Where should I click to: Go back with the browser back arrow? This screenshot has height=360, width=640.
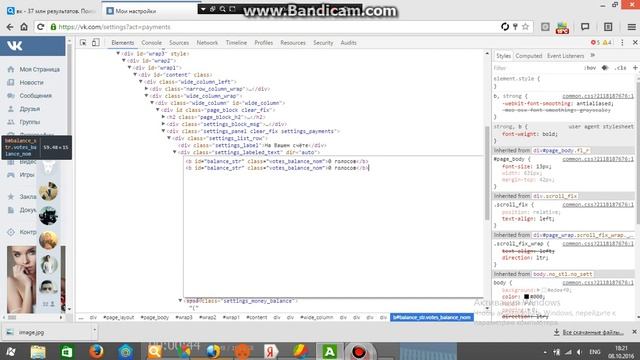(10, 27)
